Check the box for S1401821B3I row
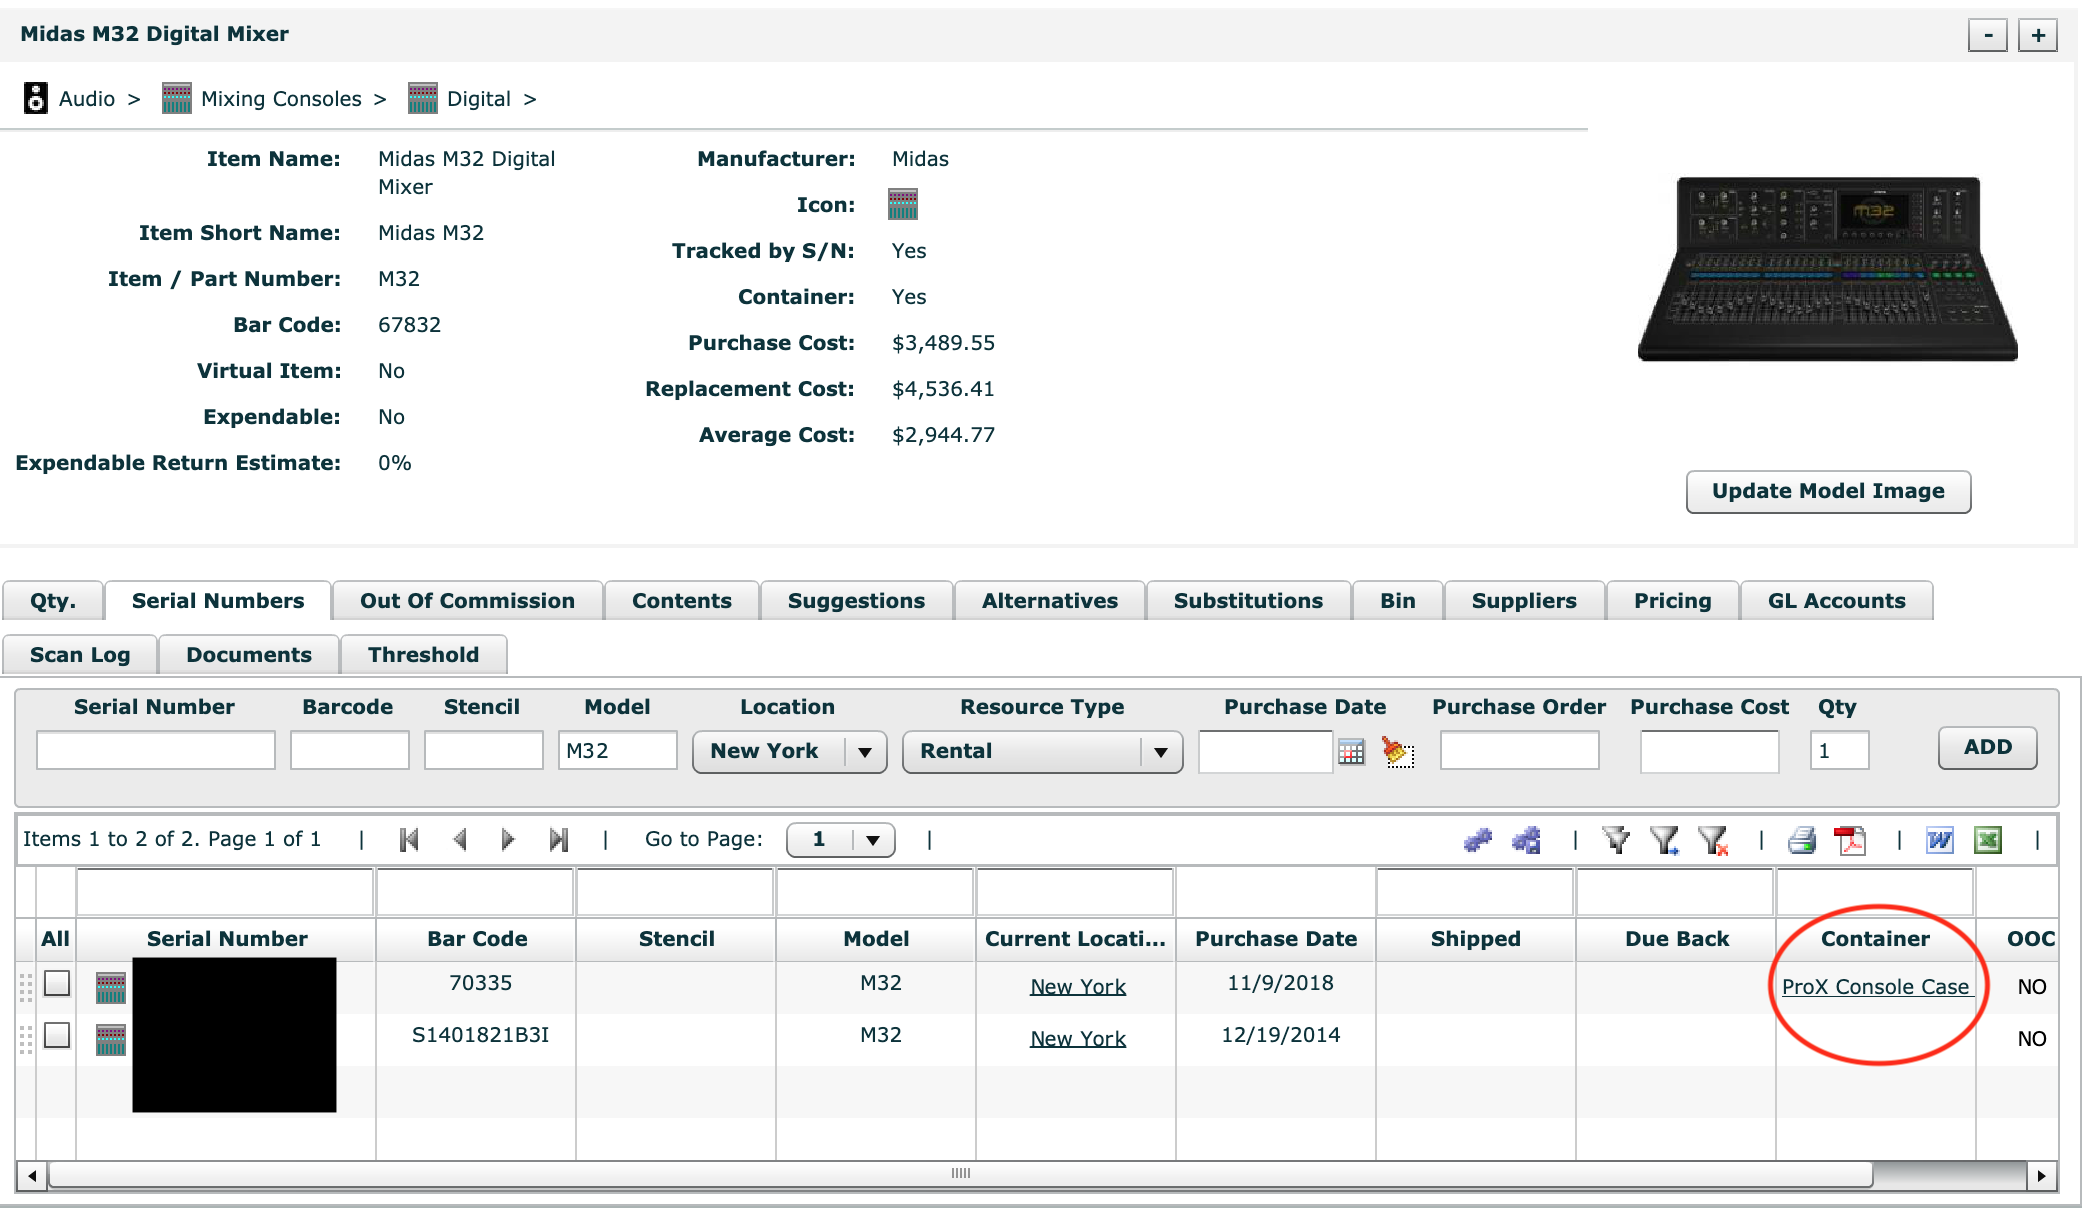The image size is (2082, 1208). point(57,1036)
